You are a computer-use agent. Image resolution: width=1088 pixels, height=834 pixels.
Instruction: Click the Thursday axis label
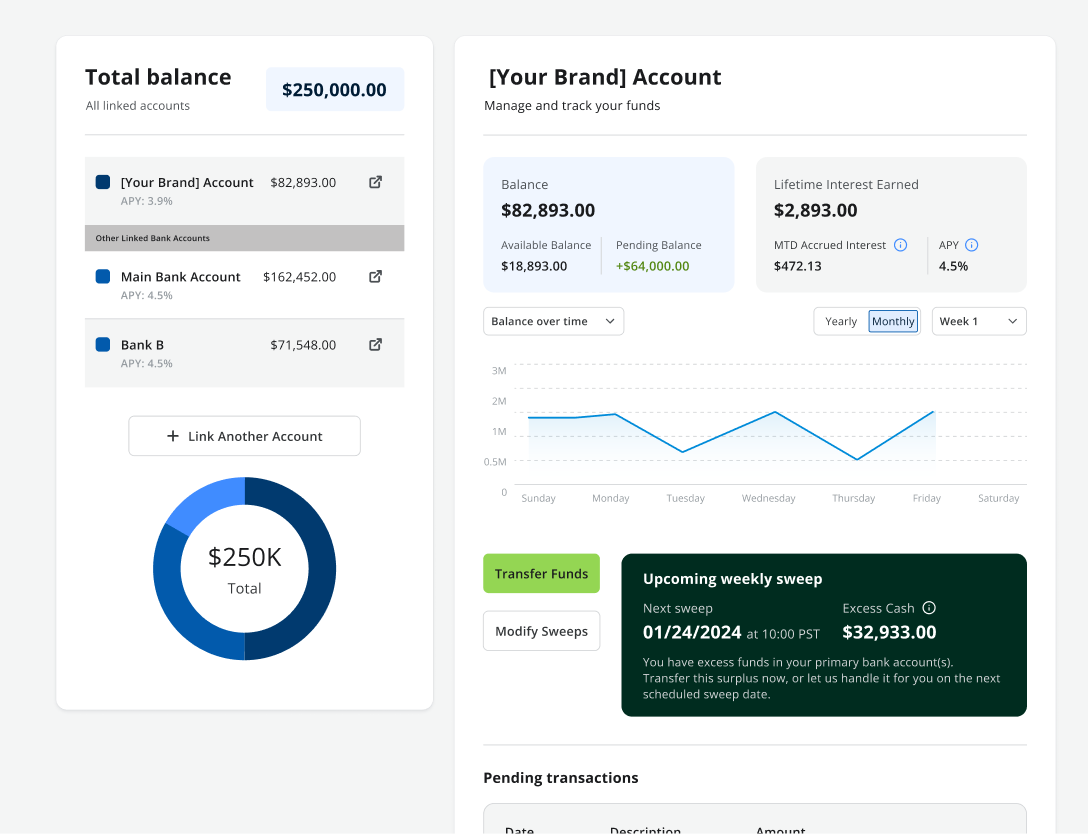(x=853, y=498)
